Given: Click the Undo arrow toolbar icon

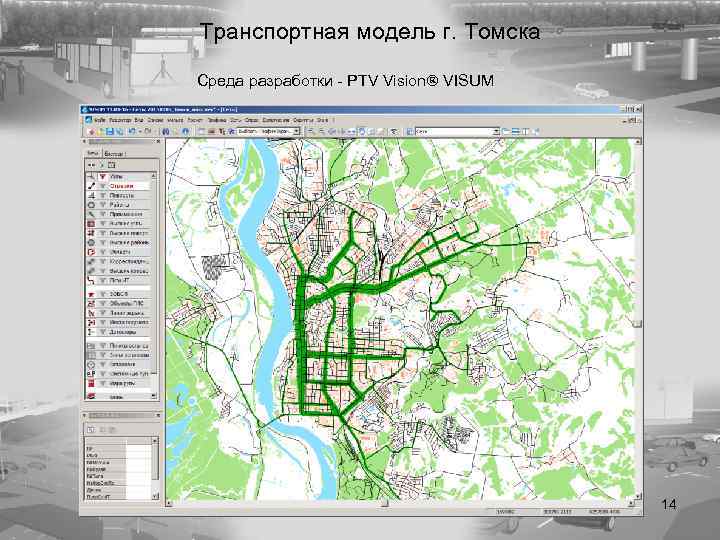Looking at the screenshot, I should (131, 131).
